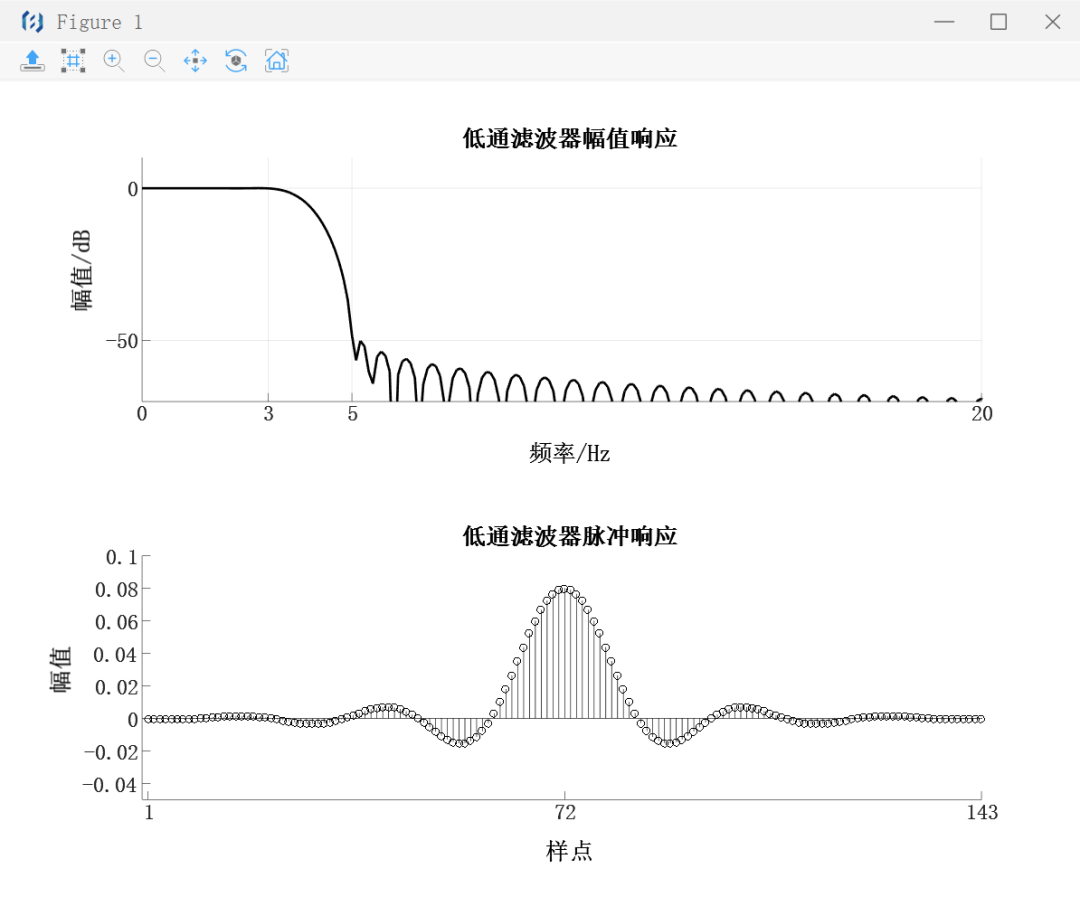Click the peak of the impulse response stem plot
Viewport: 1080px width, 897px height.
[x=564, y=589]
